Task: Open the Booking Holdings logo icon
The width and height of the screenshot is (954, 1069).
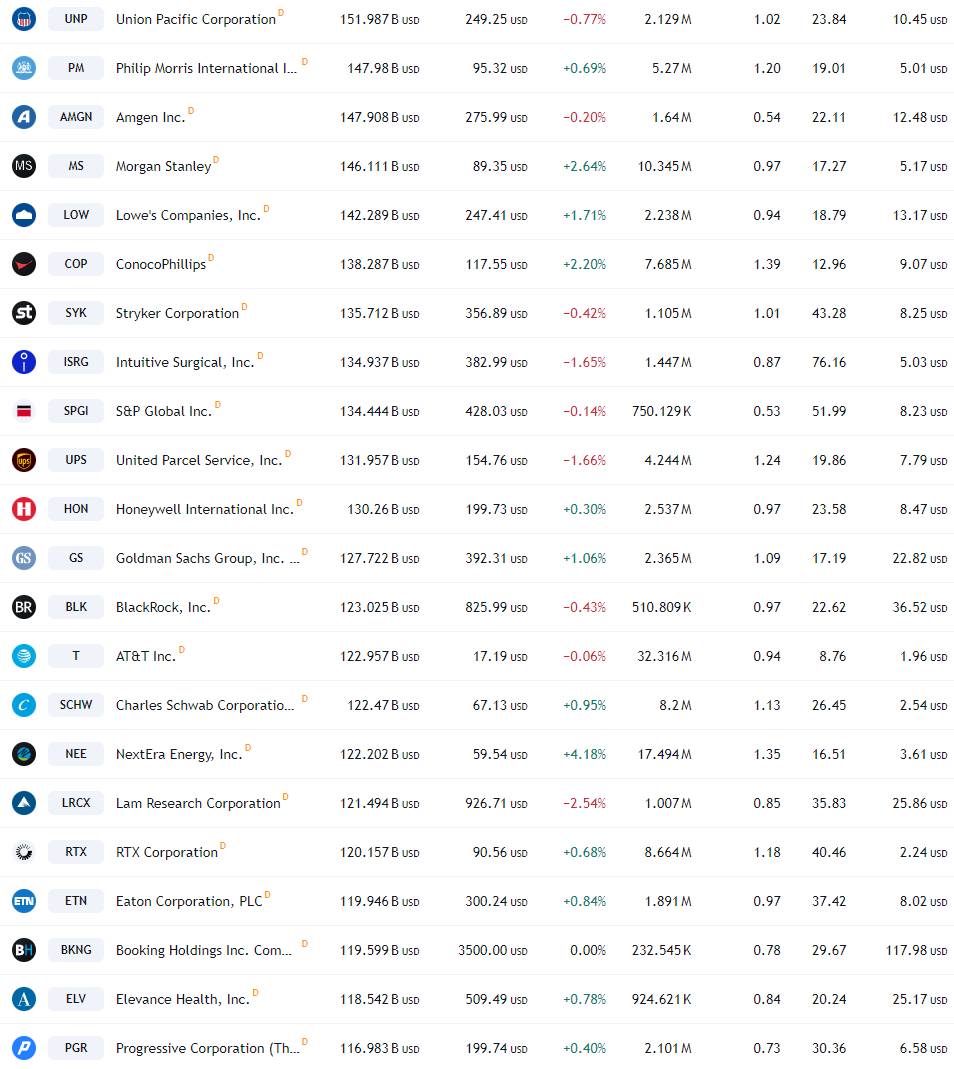Action: click(24, 950)
